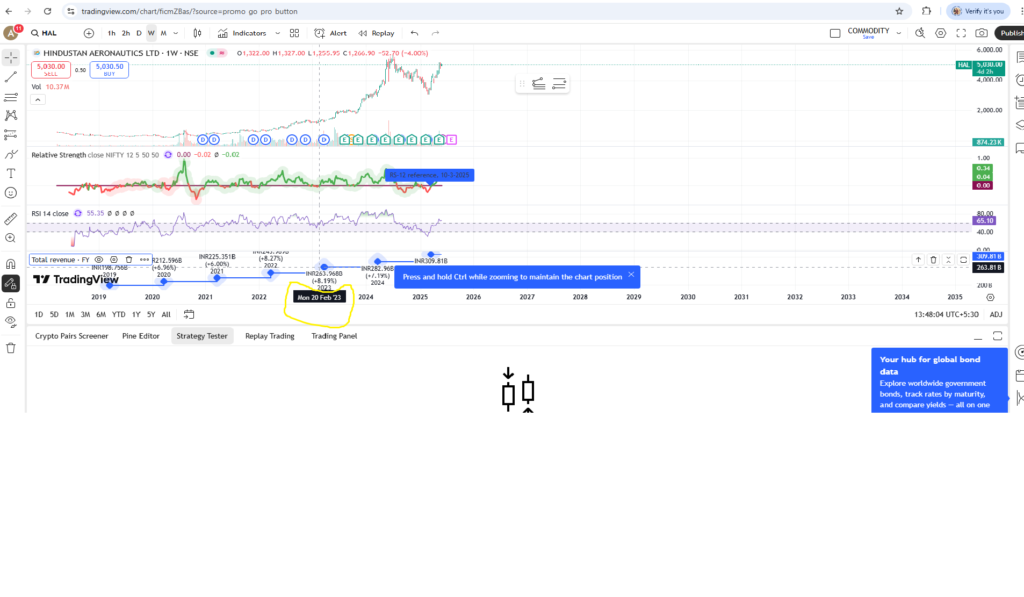This screenshot has width=1024, height=597.
Task: Set the time range to 1D
Action: pos(39,315)
